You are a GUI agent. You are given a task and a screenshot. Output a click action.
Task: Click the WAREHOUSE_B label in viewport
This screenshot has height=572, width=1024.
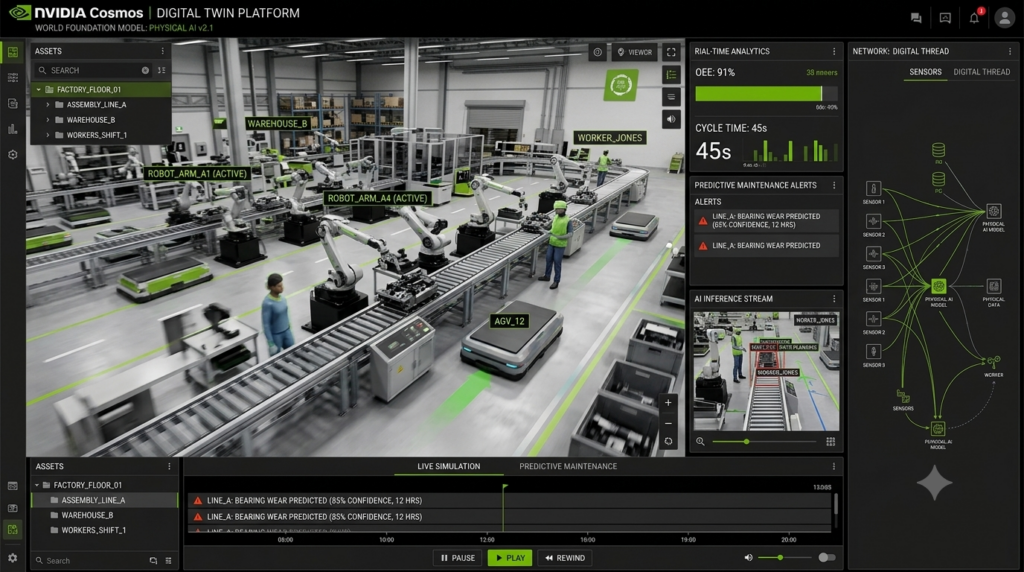277,123
